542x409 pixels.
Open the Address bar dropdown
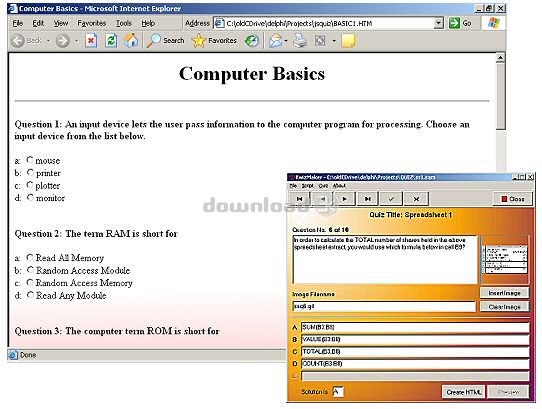(x=438, y=23)
